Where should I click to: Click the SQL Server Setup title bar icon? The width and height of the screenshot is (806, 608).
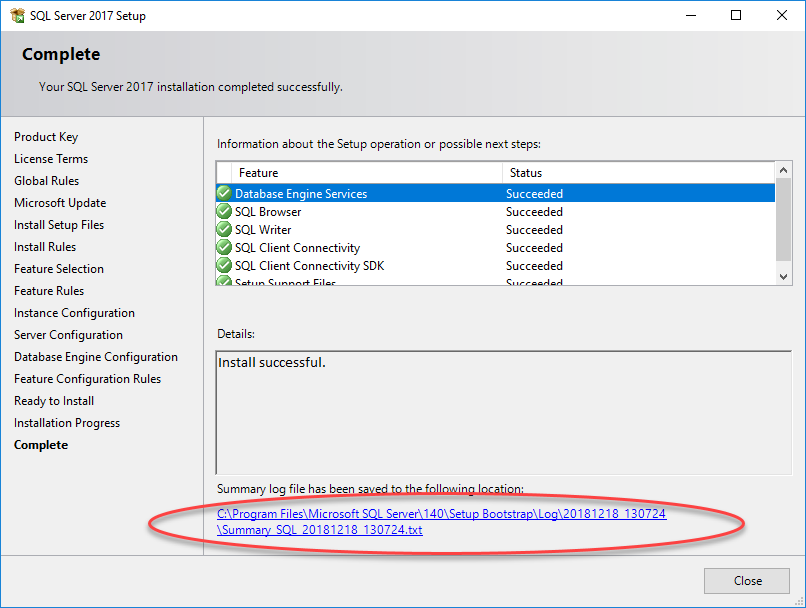pos(16,15)
